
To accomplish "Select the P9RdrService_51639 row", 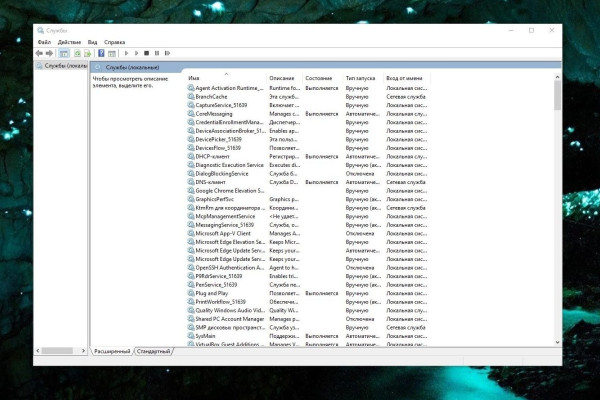I will coord(307,276).
